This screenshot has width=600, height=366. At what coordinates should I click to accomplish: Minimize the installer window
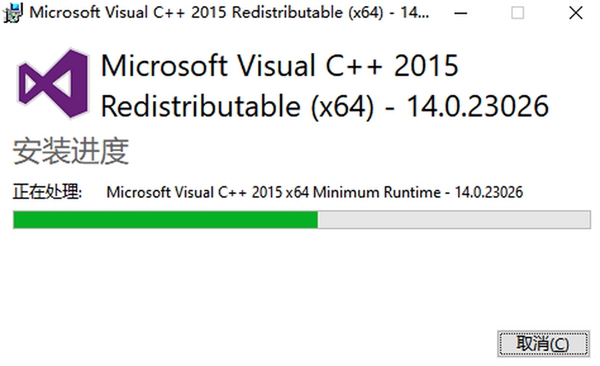point(461,13)
